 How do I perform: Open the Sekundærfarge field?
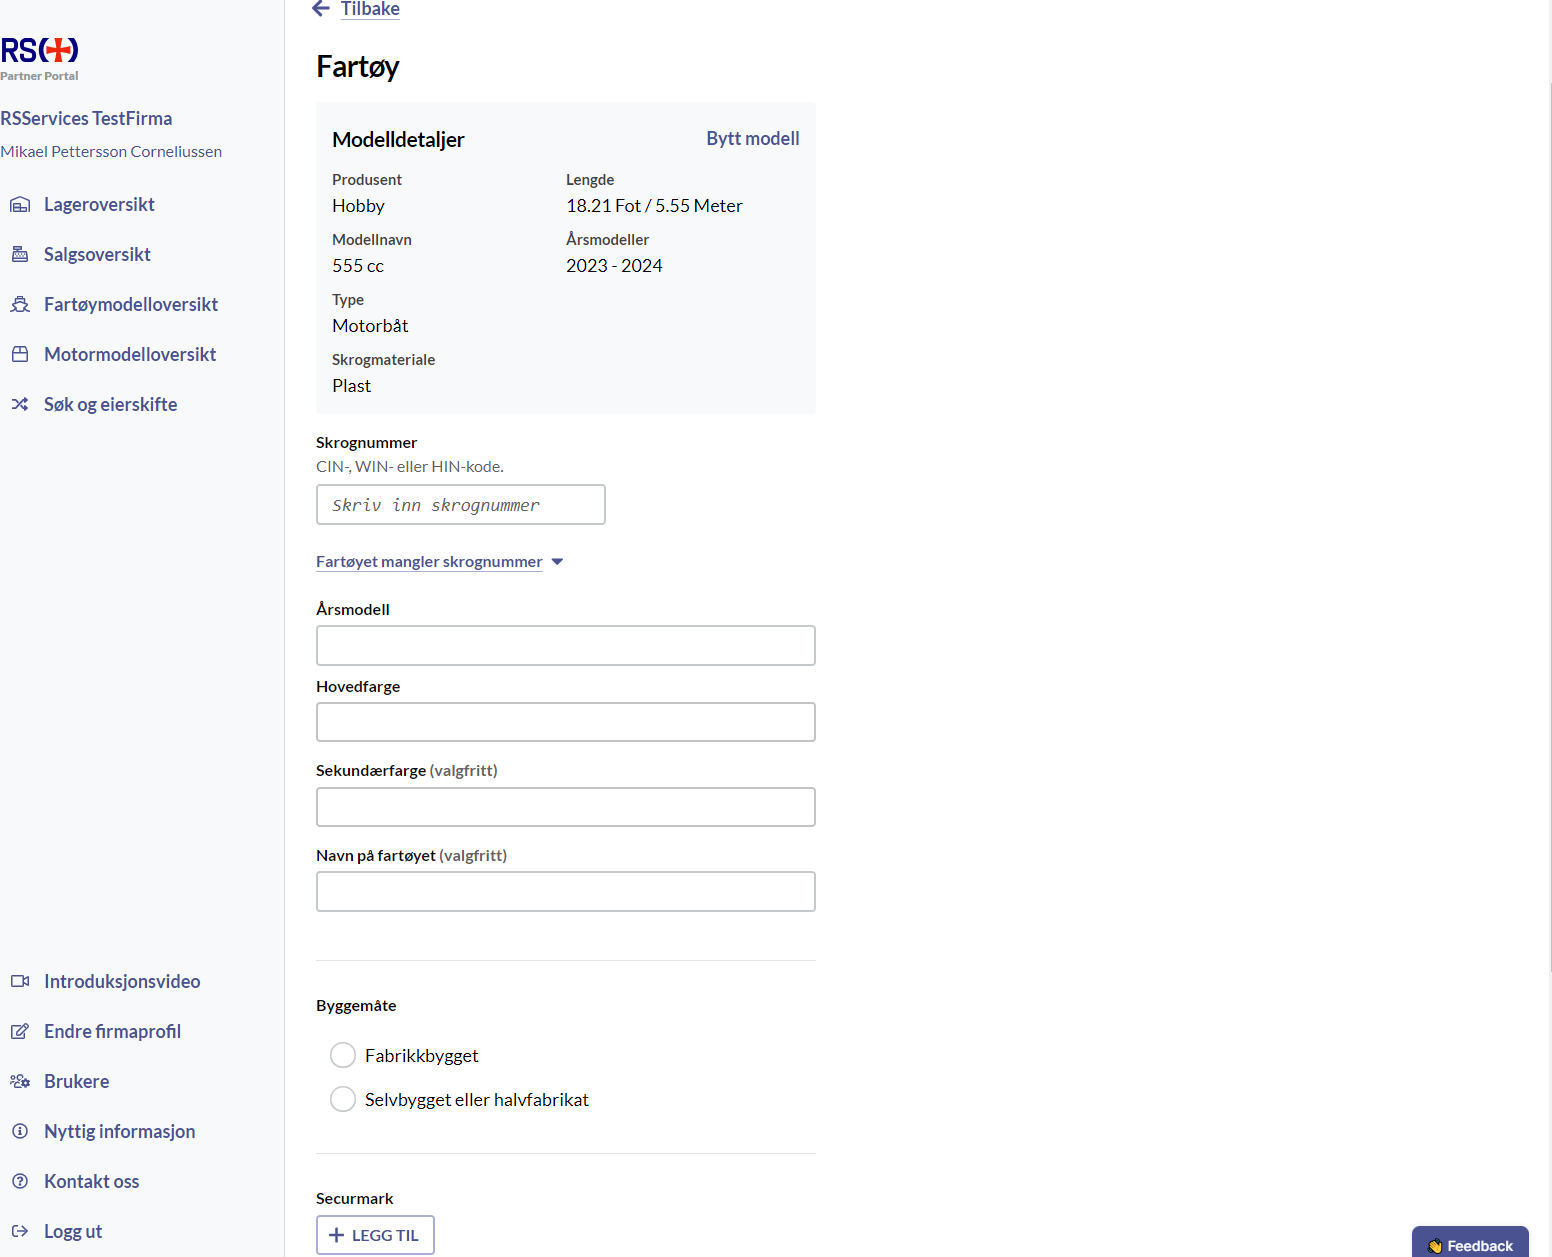coord(565,807)
